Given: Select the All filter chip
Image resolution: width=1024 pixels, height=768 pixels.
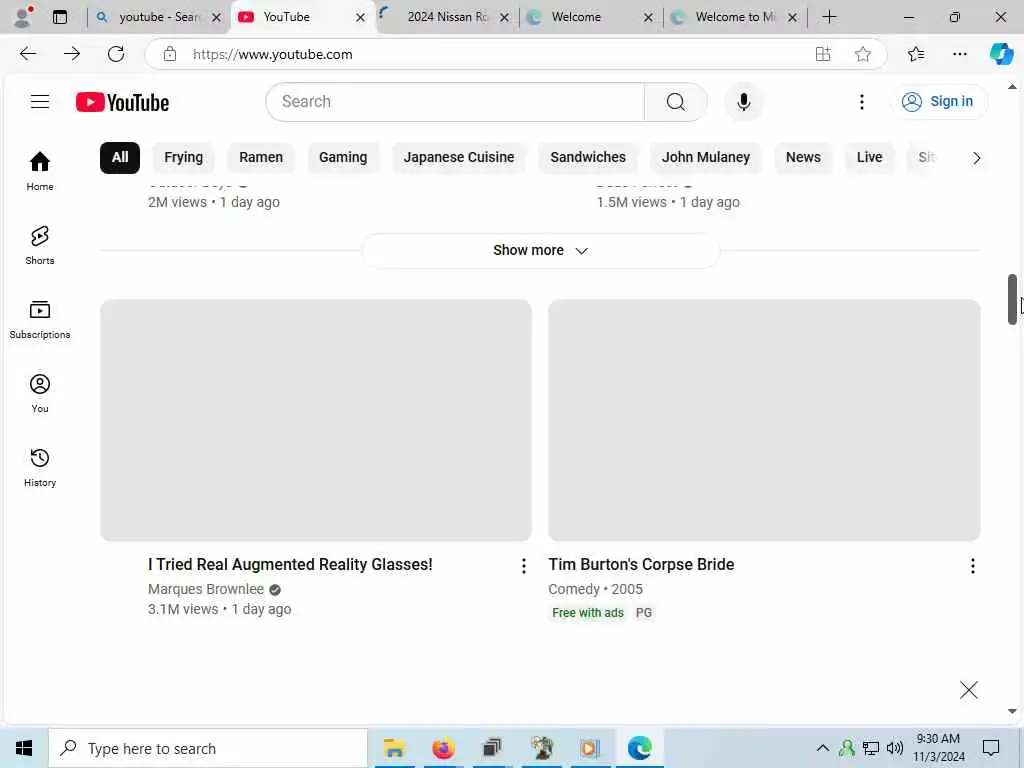Looking at the screenshot, I should tap(120, 157).
